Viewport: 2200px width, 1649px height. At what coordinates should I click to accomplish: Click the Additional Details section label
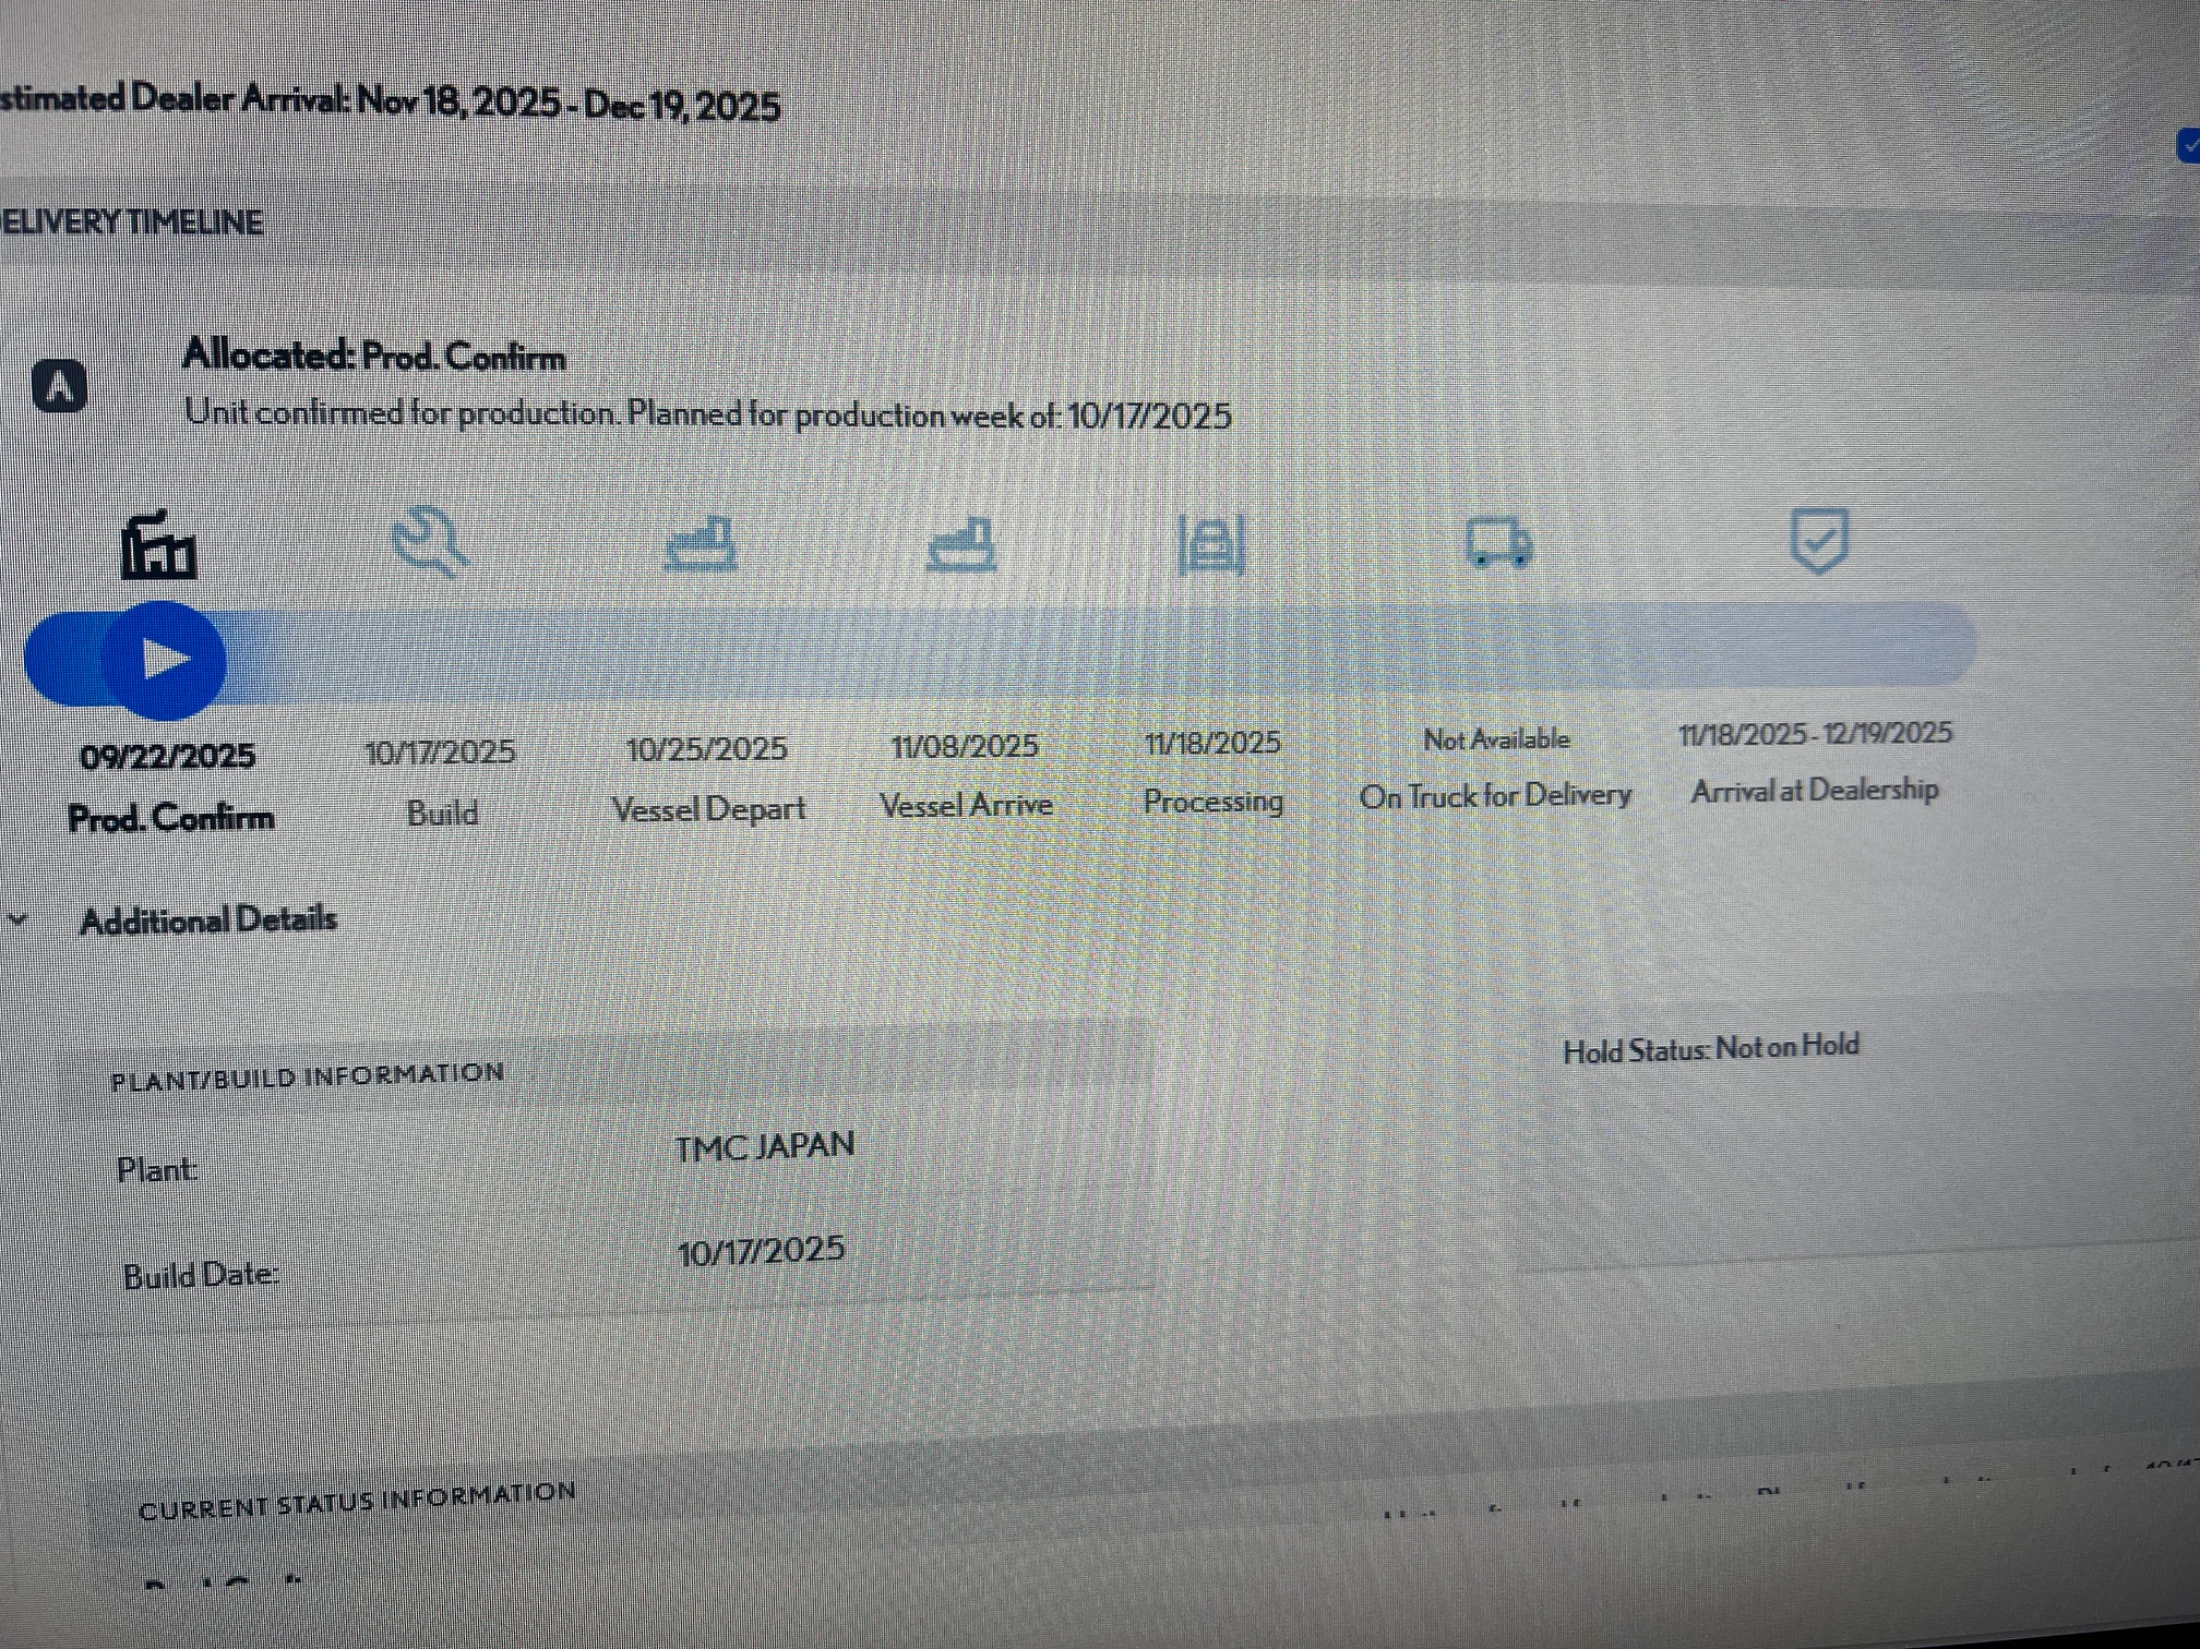coord(208,920)
